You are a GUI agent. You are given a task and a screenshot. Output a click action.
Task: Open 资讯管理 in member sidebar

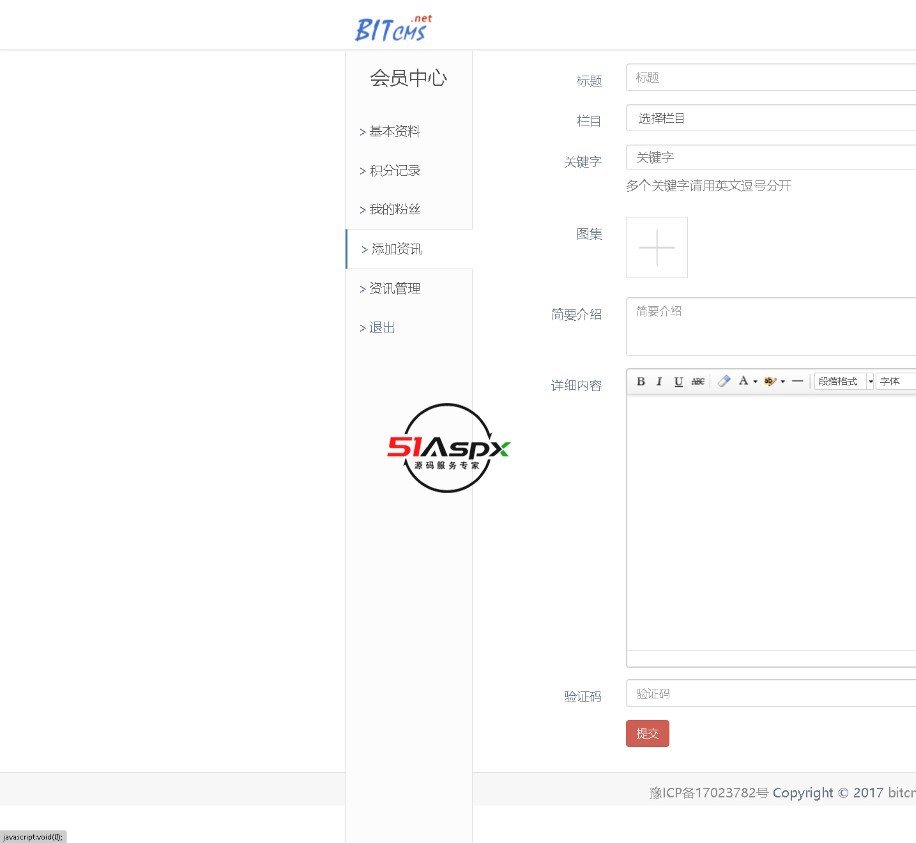394,289
